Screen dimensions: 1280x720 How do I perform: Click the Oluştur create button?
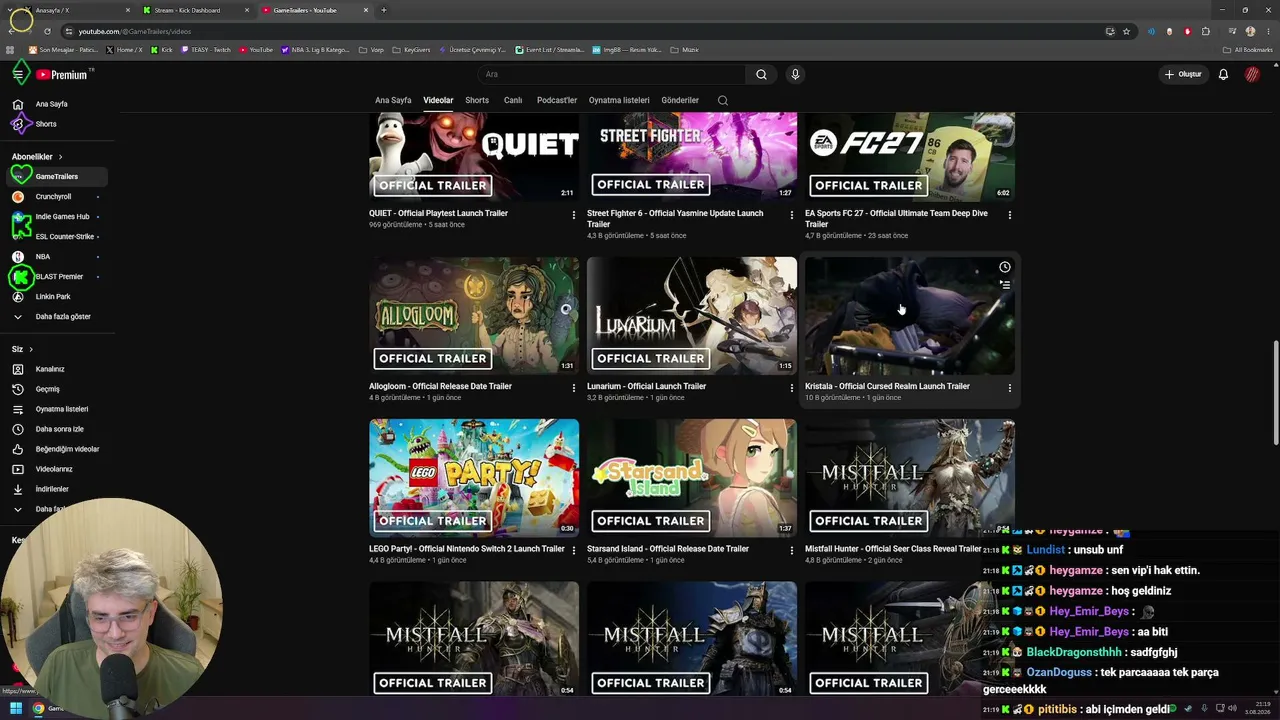point(1183,74)
